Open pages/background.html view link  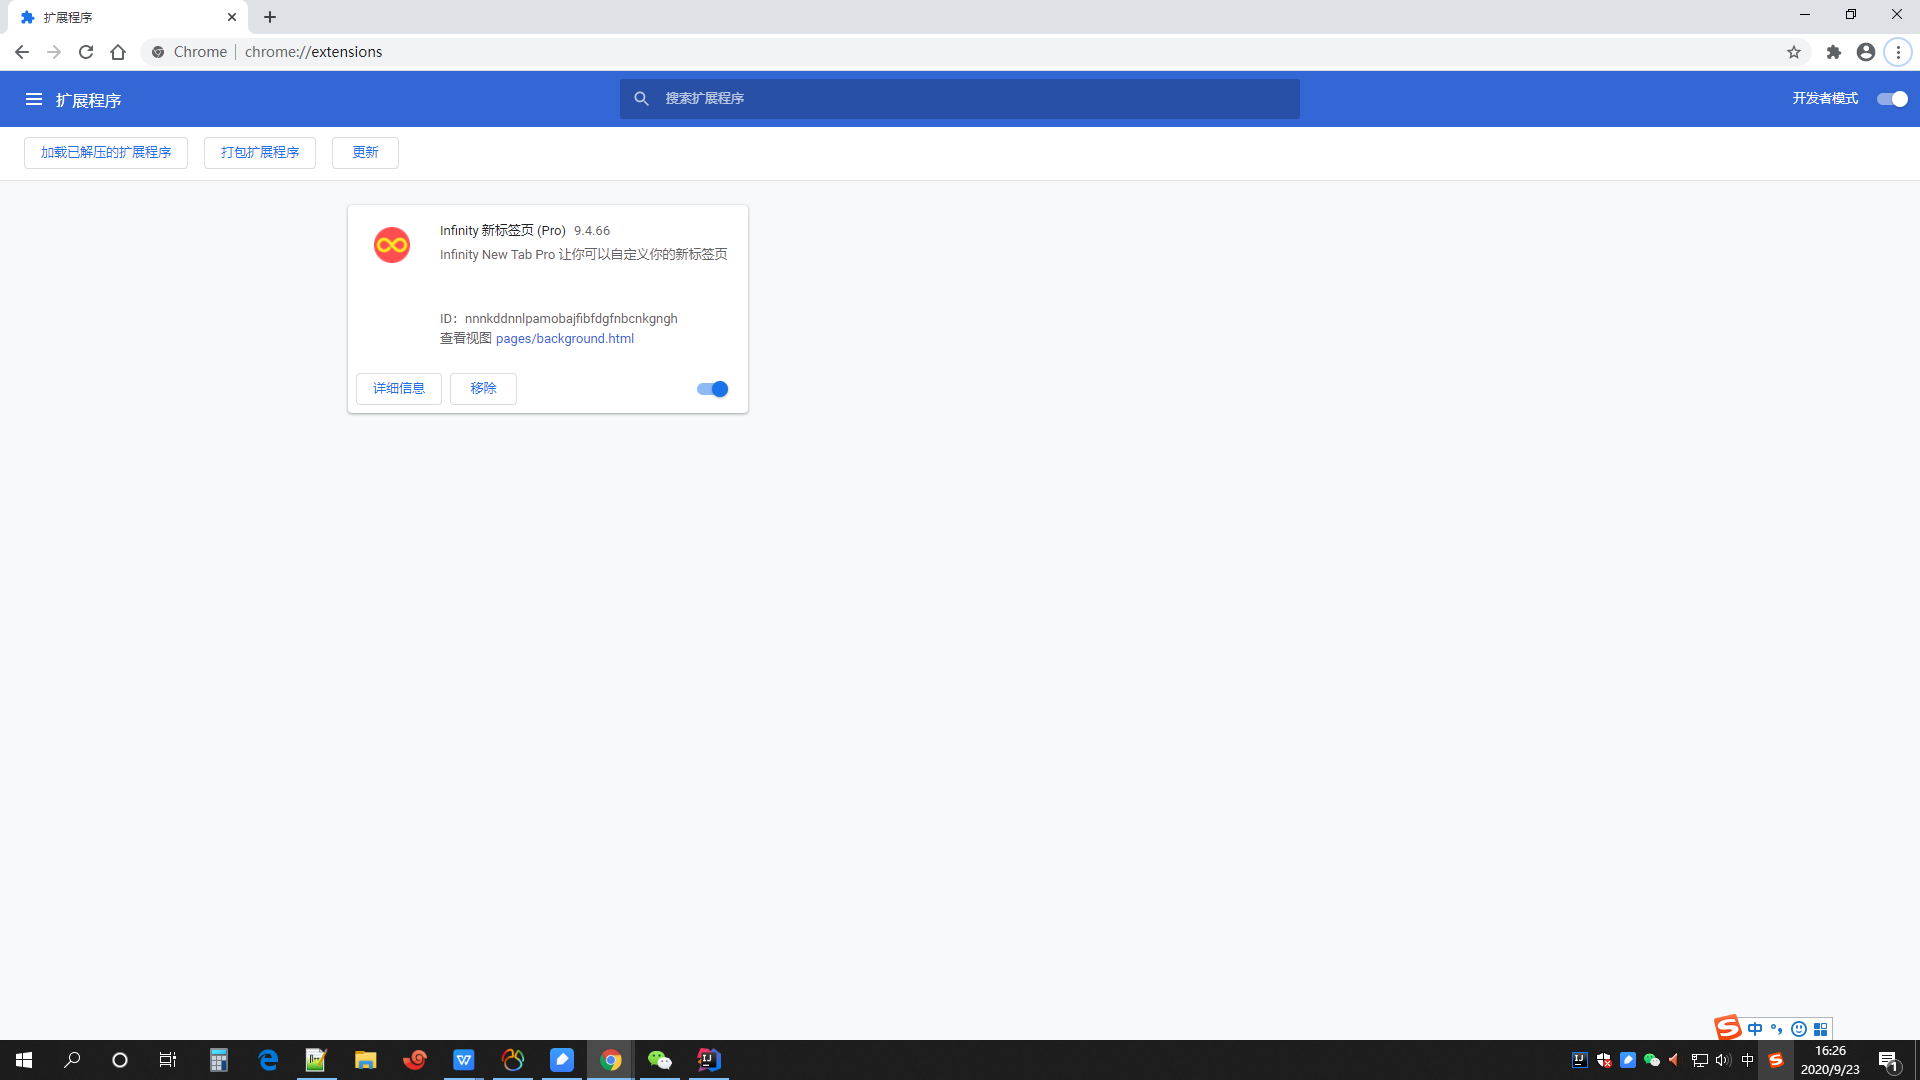click(x=564, y=338)
